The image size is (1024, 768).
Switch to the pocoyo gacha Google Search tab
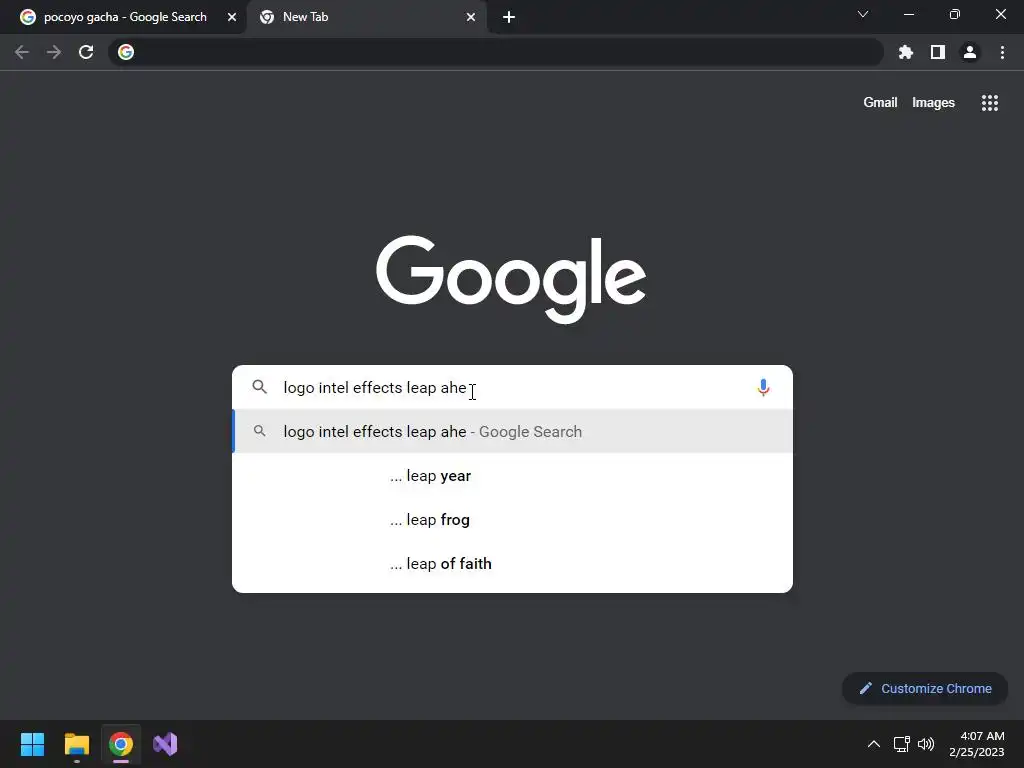pyautogui.click(x=124, y=17)
